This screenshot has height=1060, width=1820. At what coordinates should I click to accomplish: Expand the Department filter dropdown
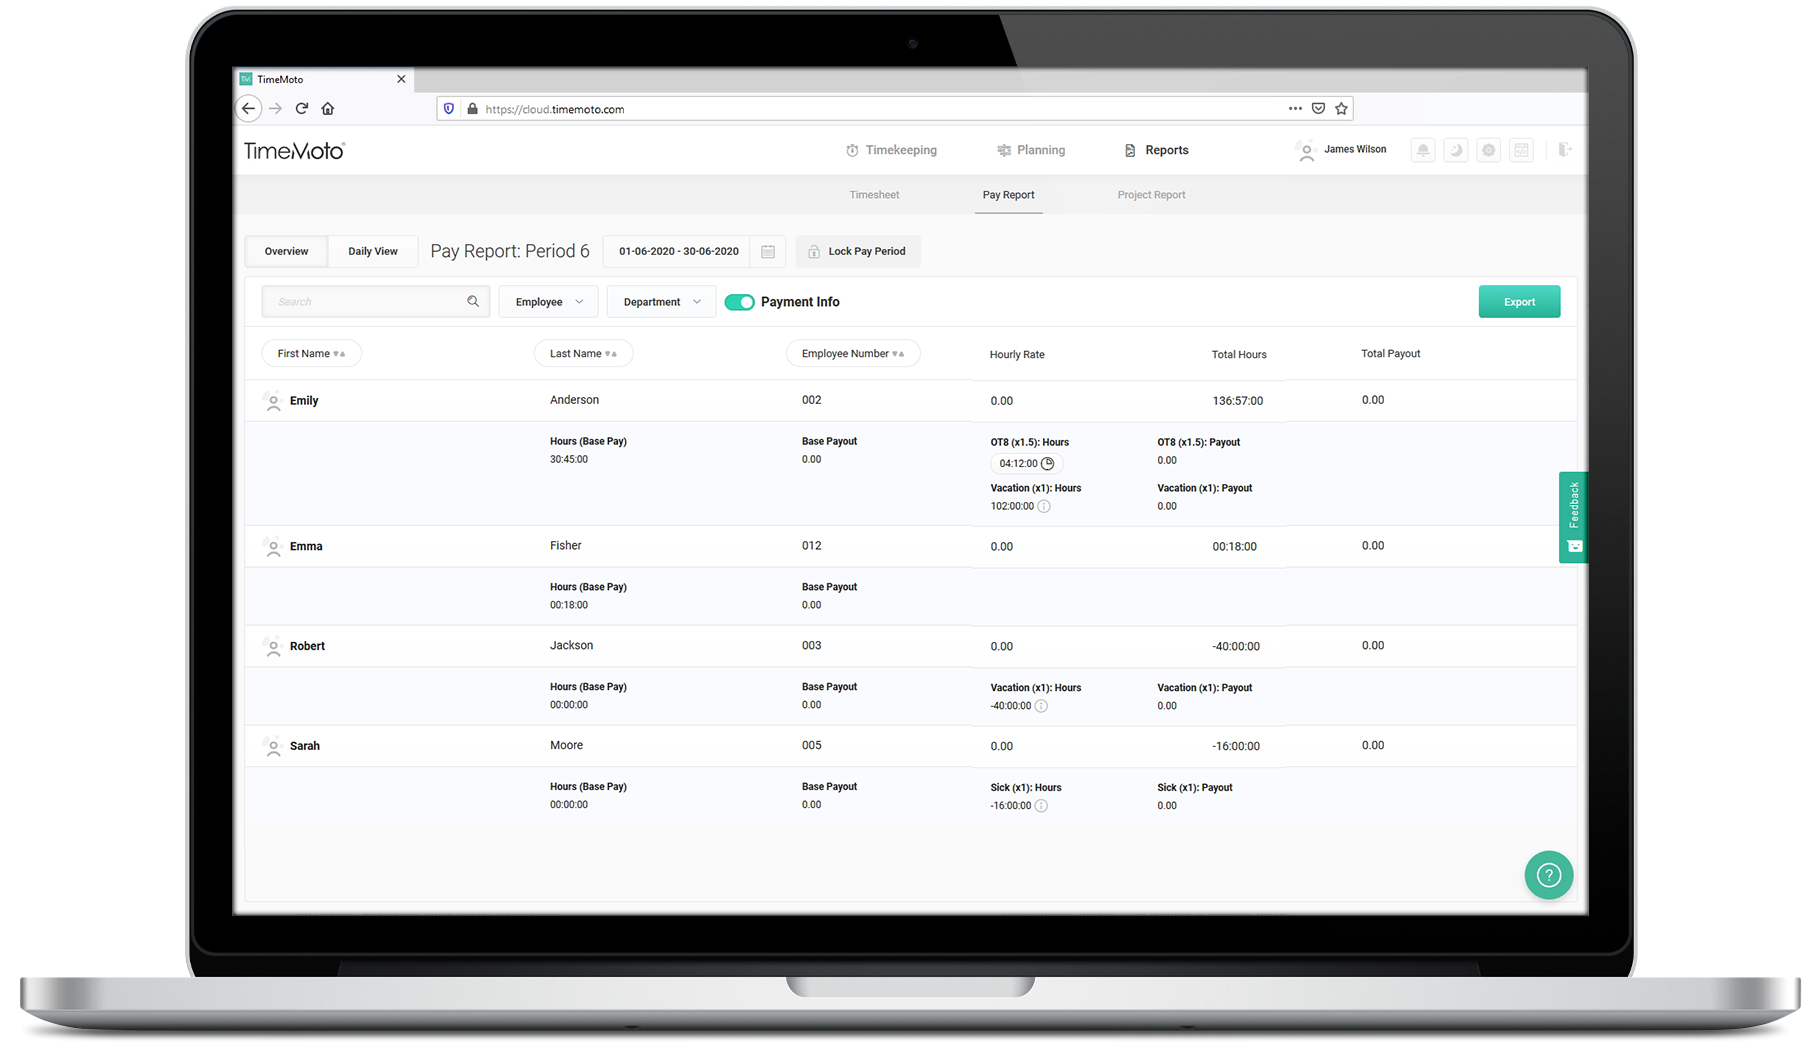[661, 302]
